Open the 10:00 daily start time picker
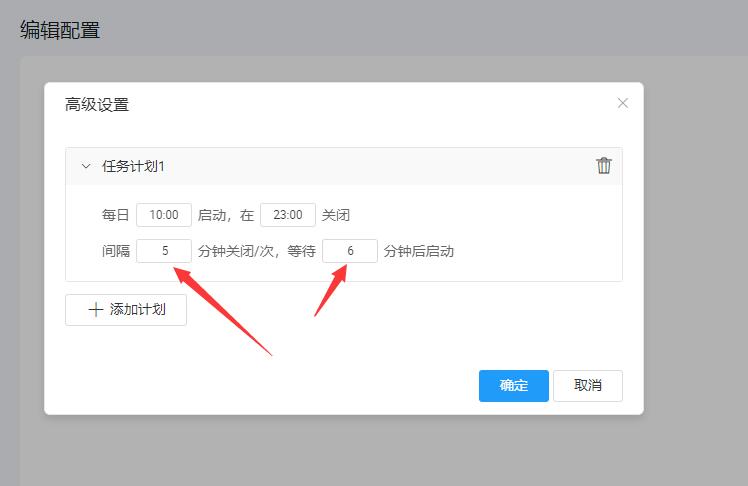Screen dimensions: 748x486 click(x=164, y=215)
